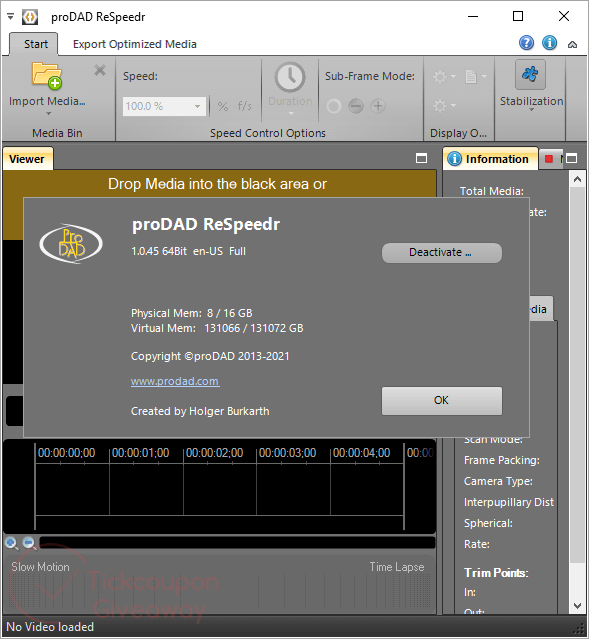Click the 'Total Media:' label
589x639 pixels.
(492, 191)
